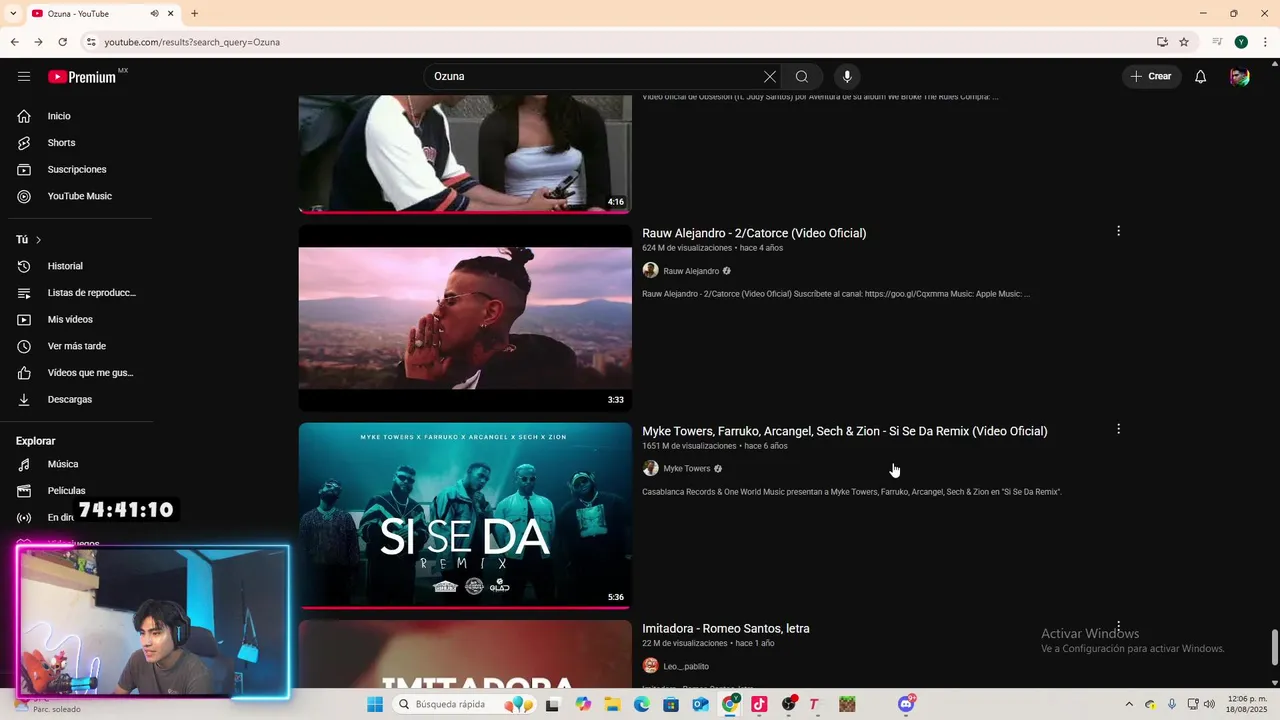This screenshot has height=720, width=1280.
Task: Play the 2/Catorce video thumbnail
Action: (465, 318)
